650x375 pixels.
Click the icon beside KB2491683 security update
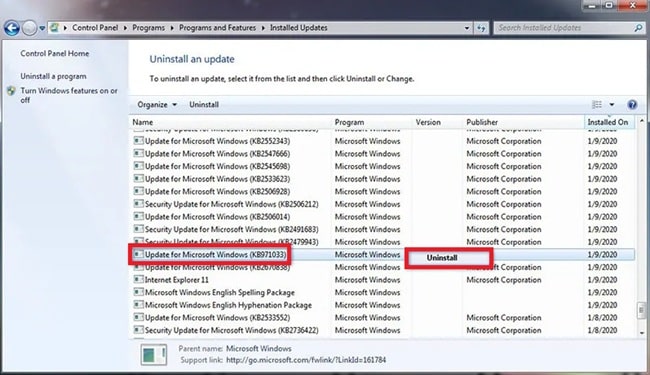coord(138,229)
